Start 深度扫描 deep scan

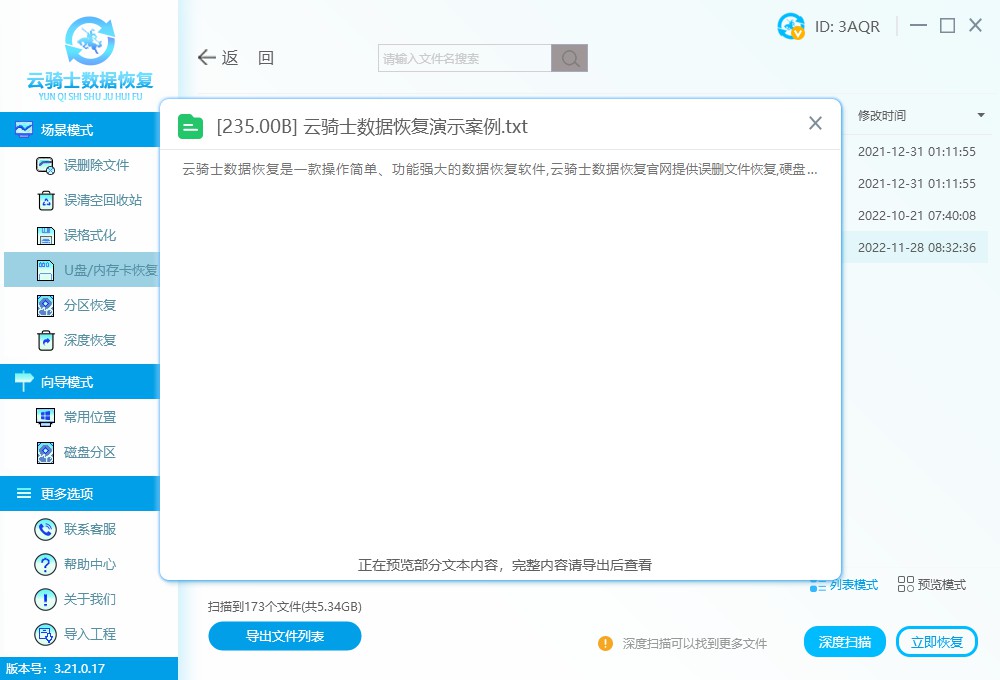coord(844,641)
